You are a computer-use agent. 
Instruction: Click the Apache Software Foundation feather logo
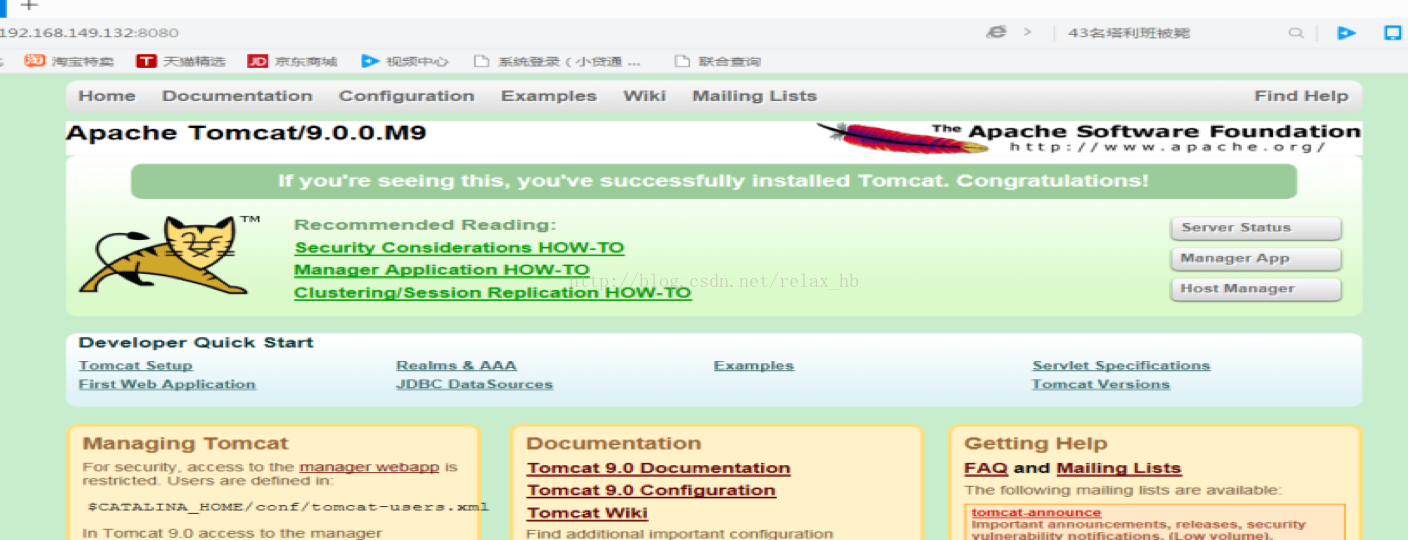point(1088,138)
